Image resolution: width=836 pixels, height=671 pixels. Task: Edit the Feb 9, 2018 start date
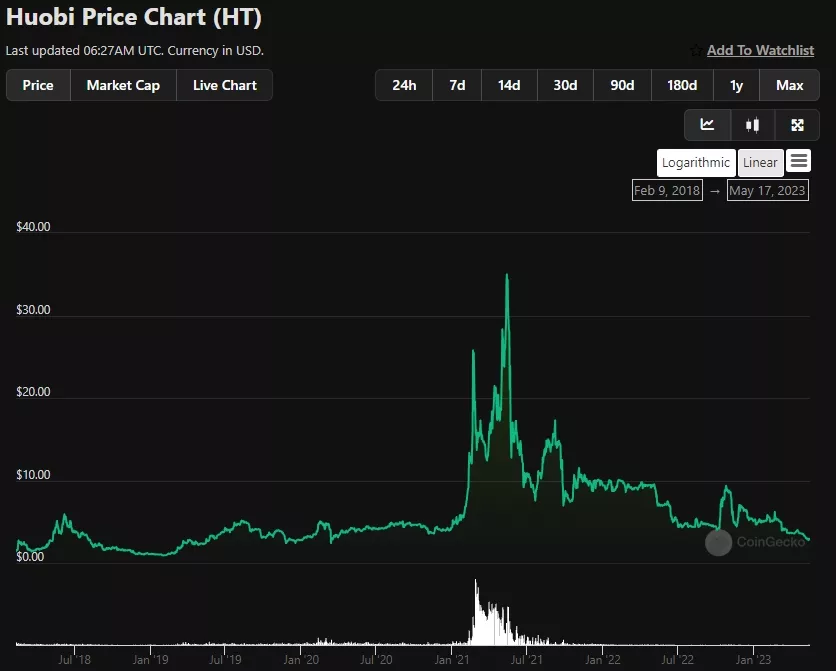[667, 190]
